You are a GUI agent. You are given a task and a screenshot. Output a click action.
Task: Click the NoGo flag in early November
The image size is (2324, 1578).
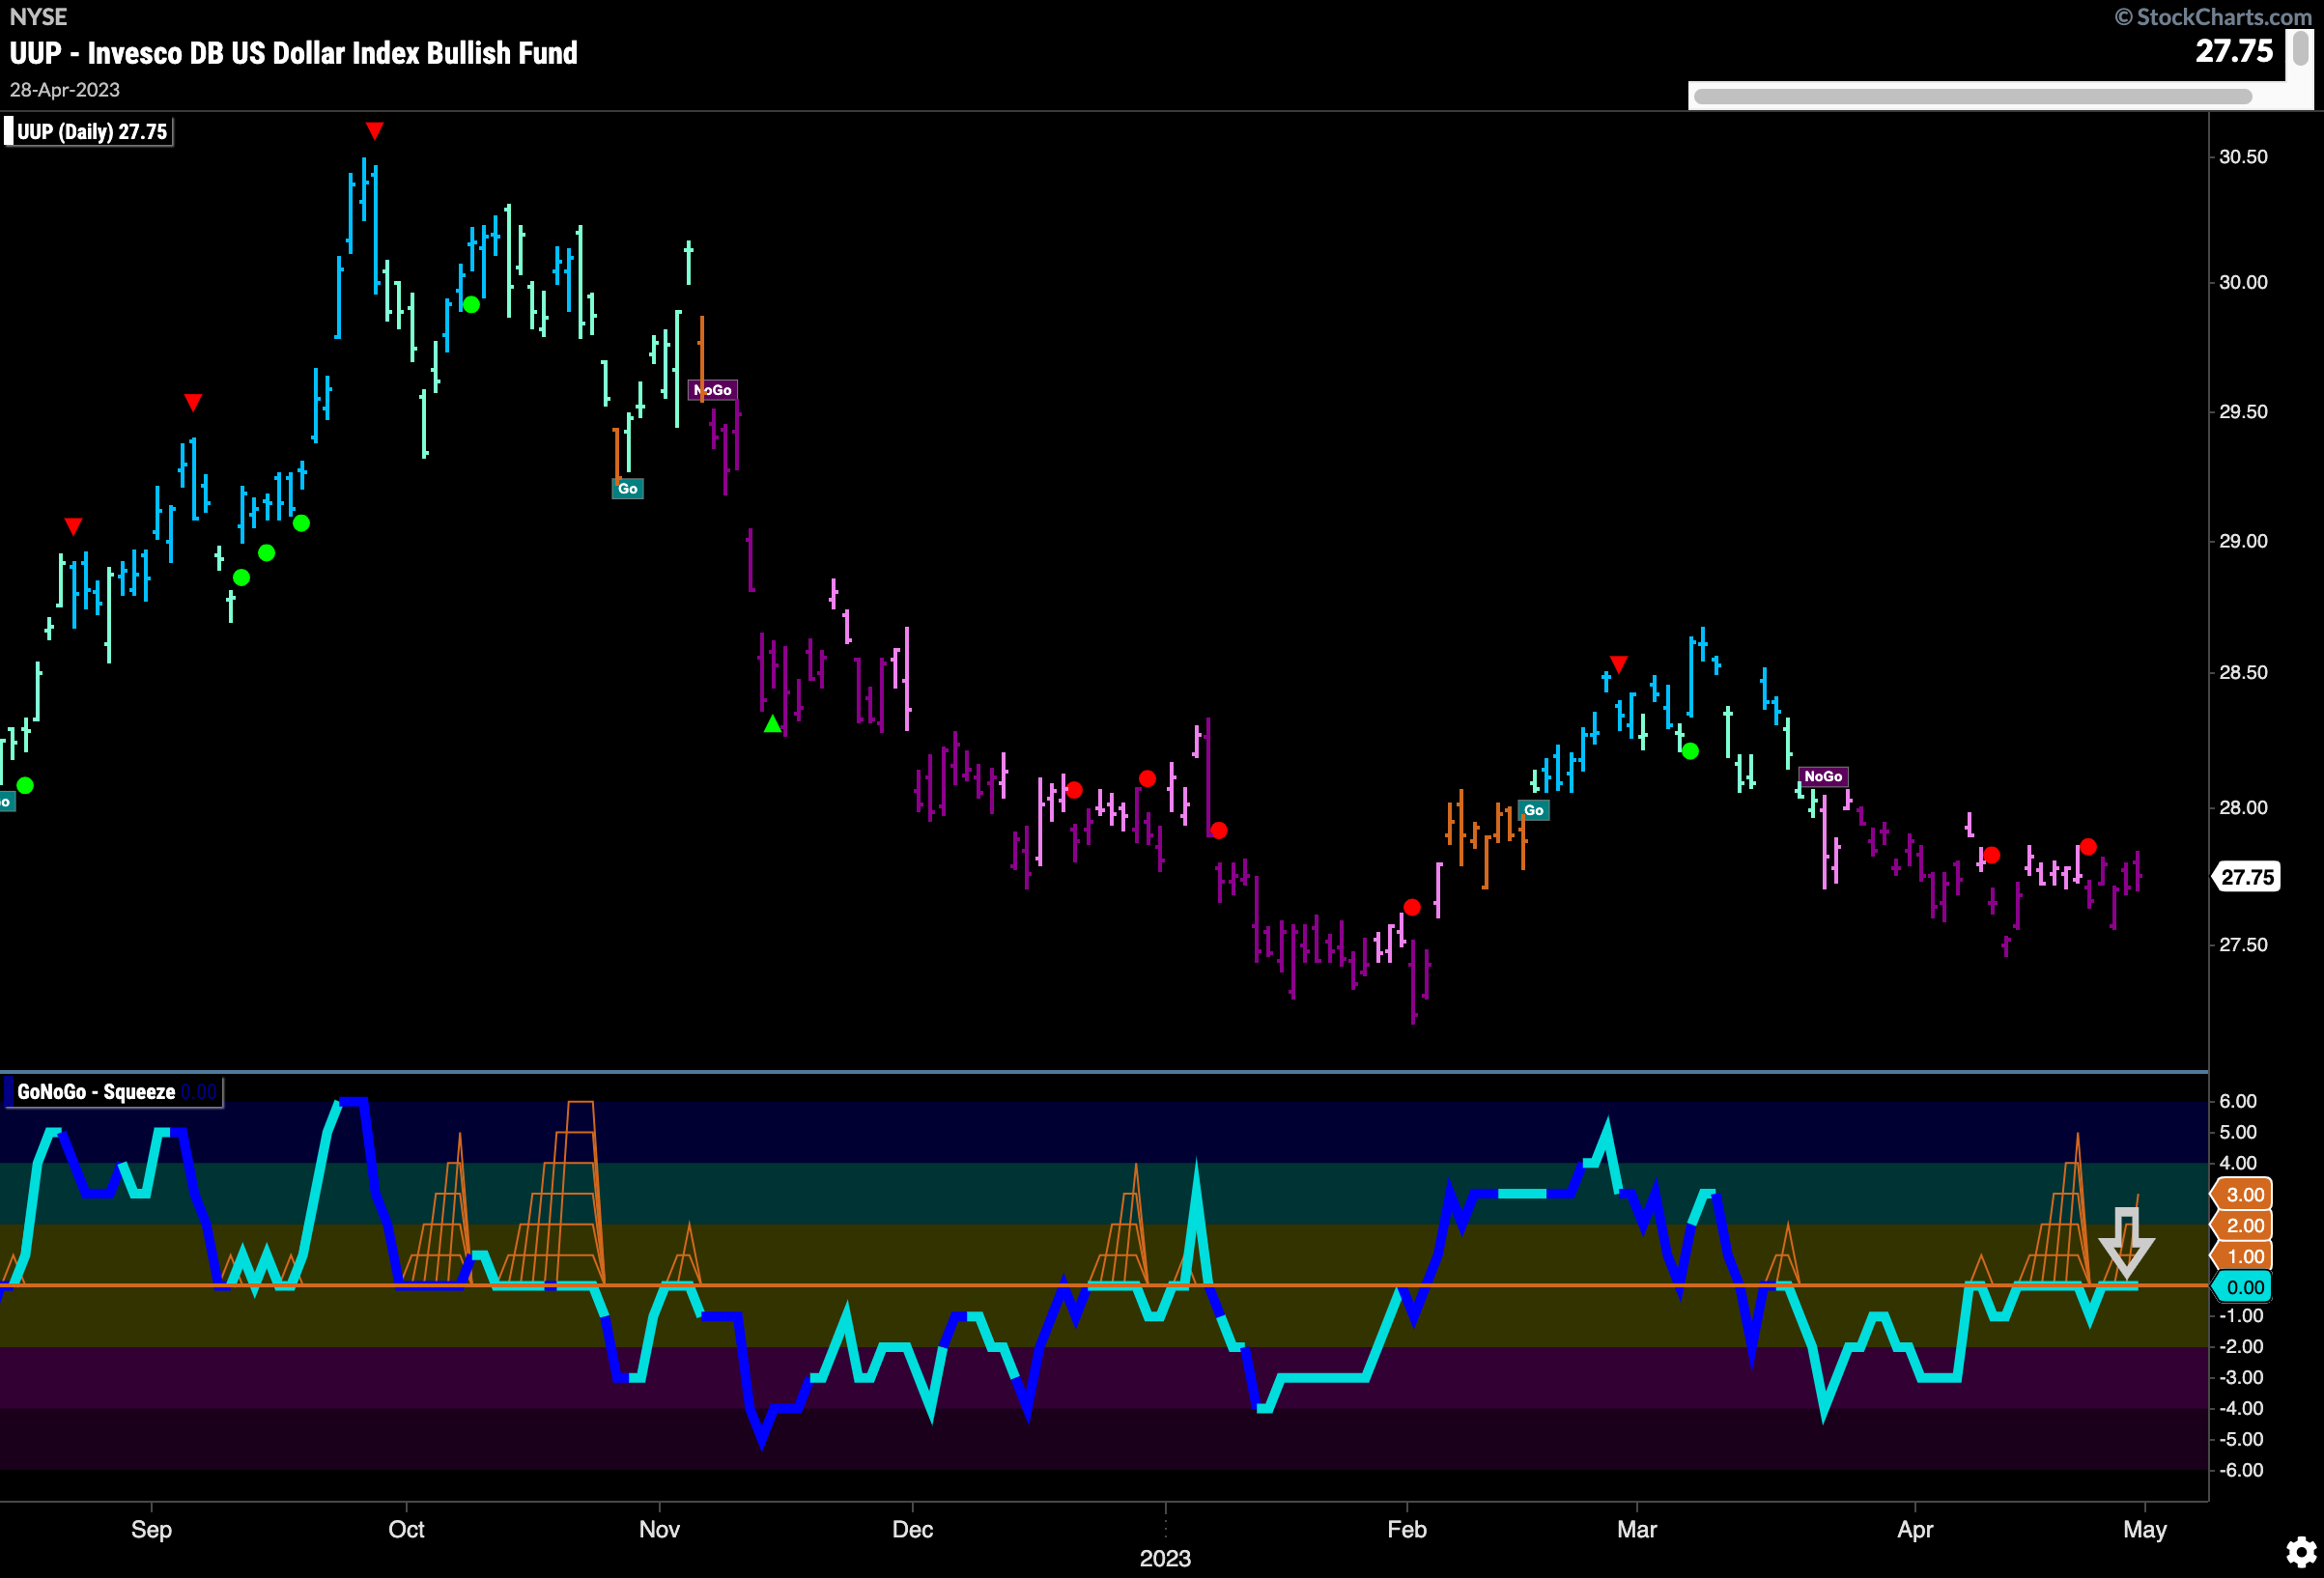713,390
